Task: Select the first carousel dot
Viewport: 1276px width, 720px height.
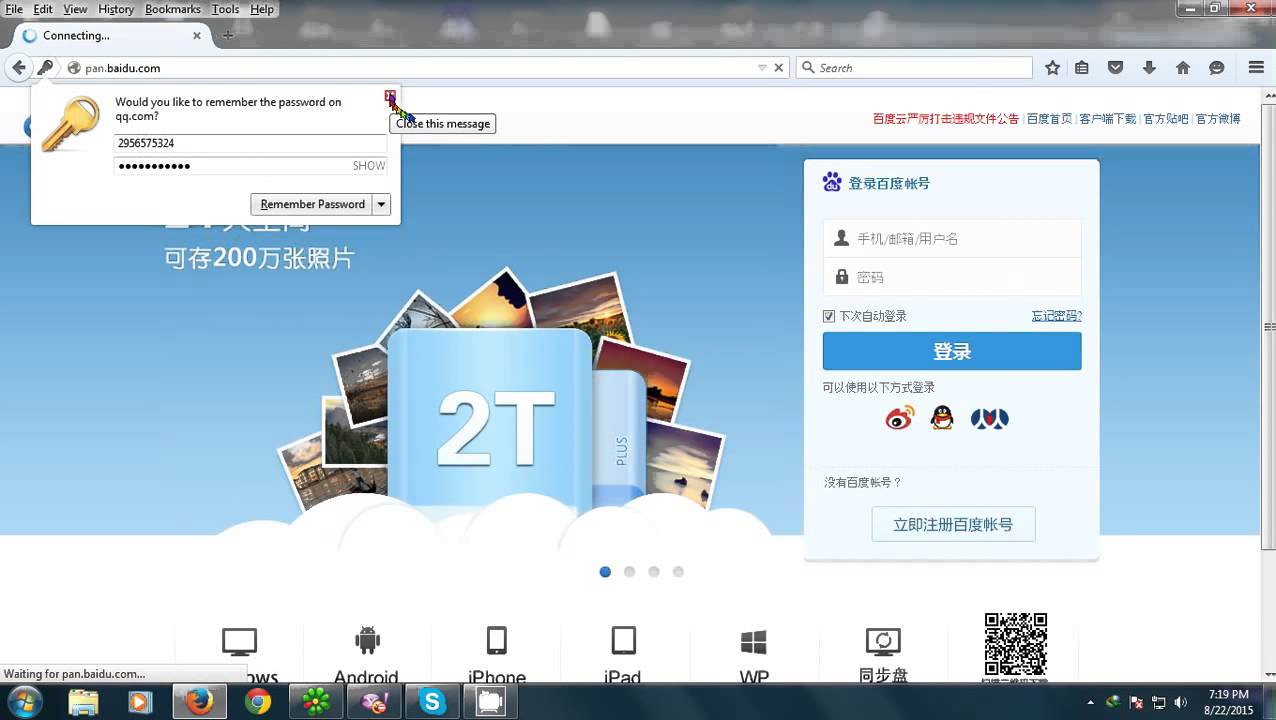Action: (x=605, y=572)
